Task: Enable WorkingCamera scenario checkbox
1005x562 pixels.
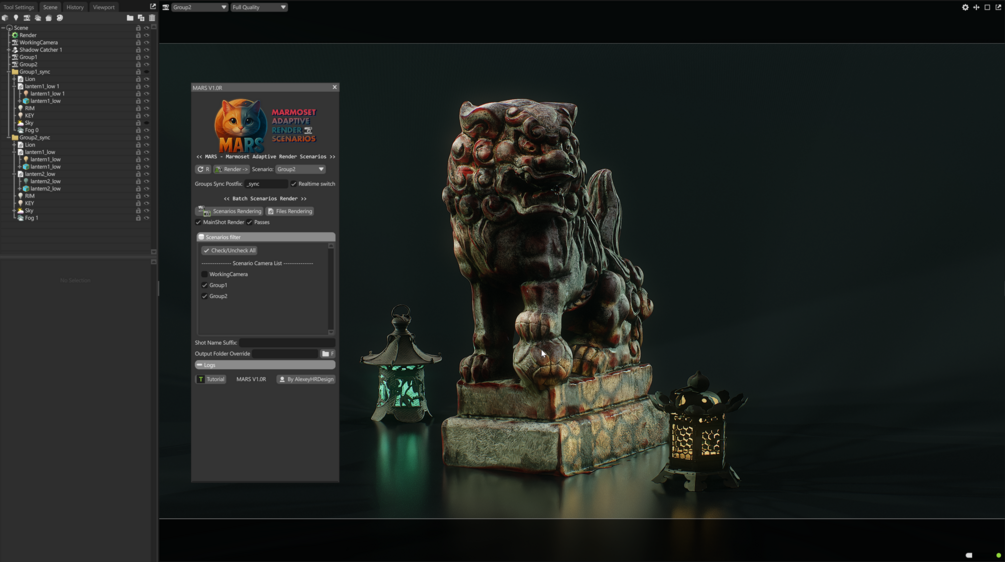Action: (x=204, y=274)
